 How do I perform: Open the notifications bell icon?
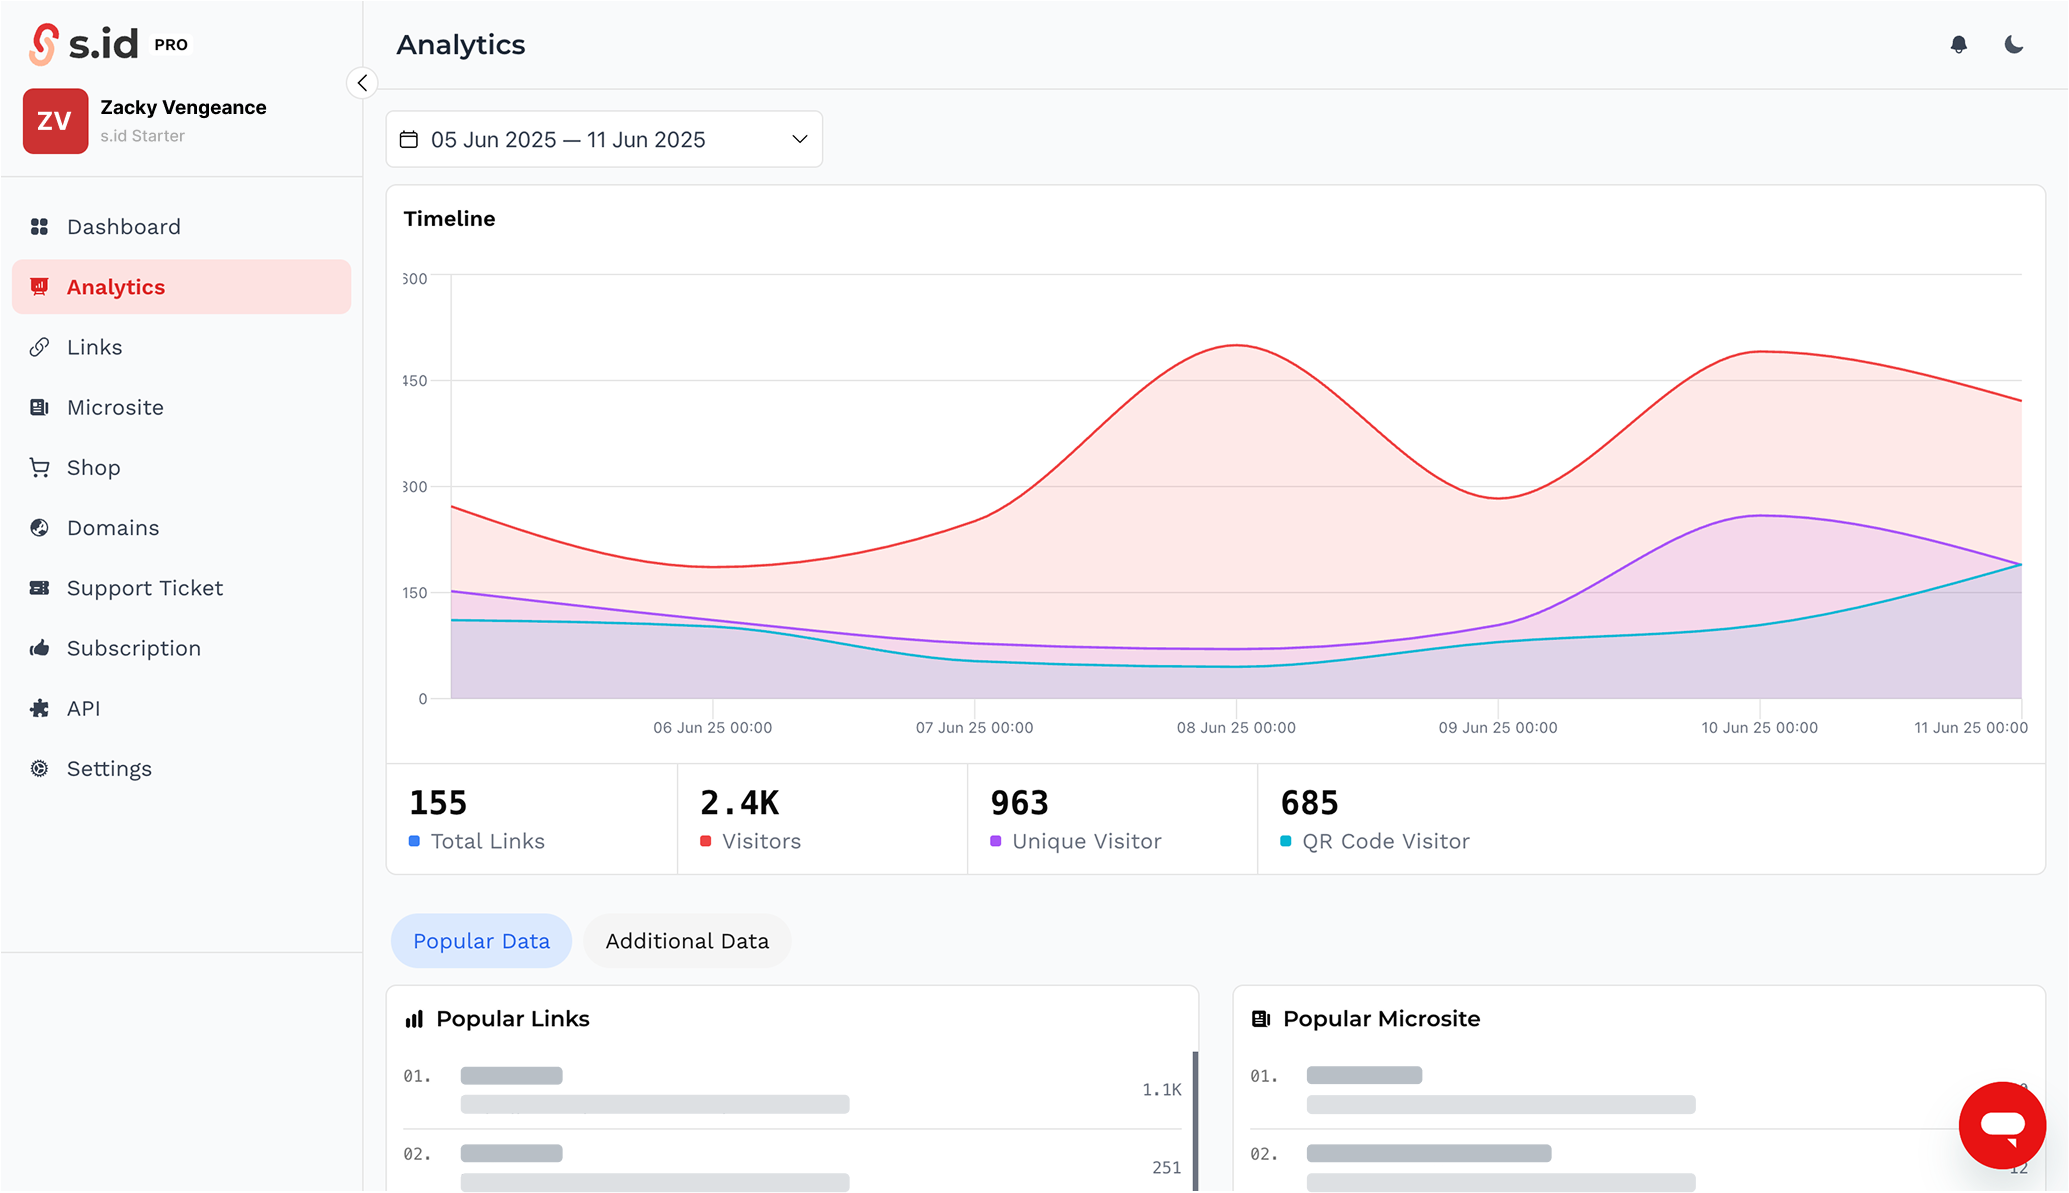coord(1958,45)
